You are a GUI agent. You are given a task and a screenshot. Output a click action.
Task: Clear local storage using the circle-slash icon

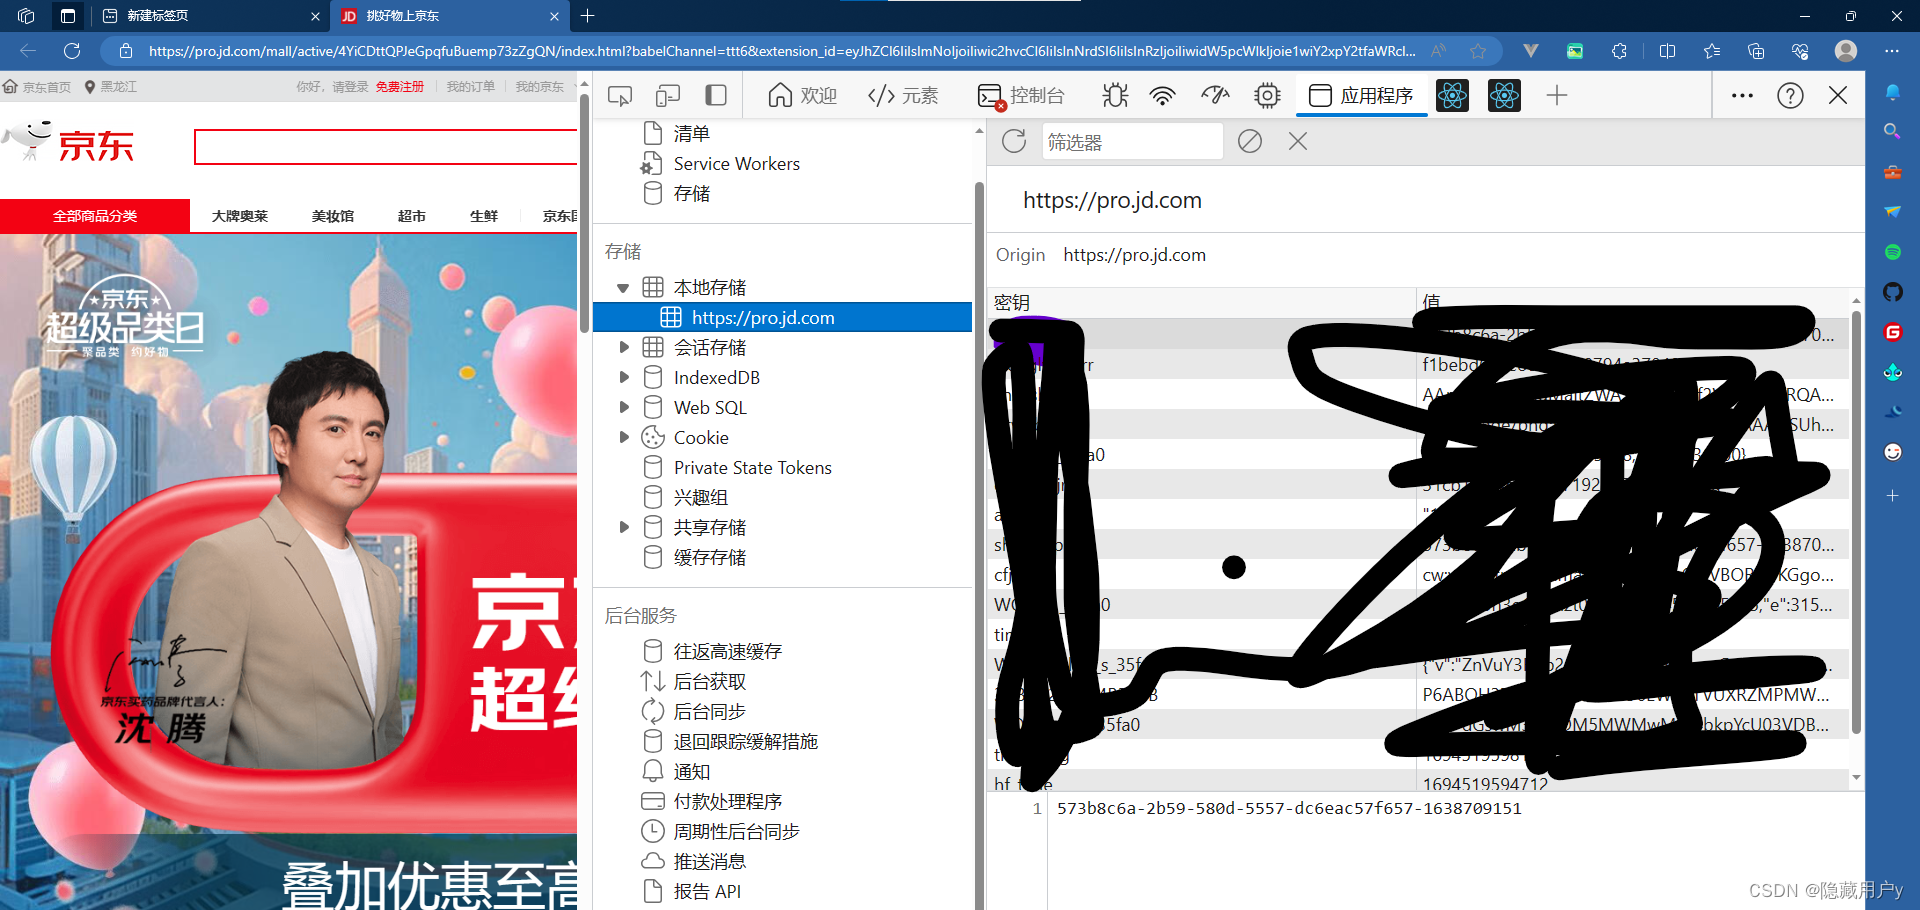click(x=1249, y=141)
